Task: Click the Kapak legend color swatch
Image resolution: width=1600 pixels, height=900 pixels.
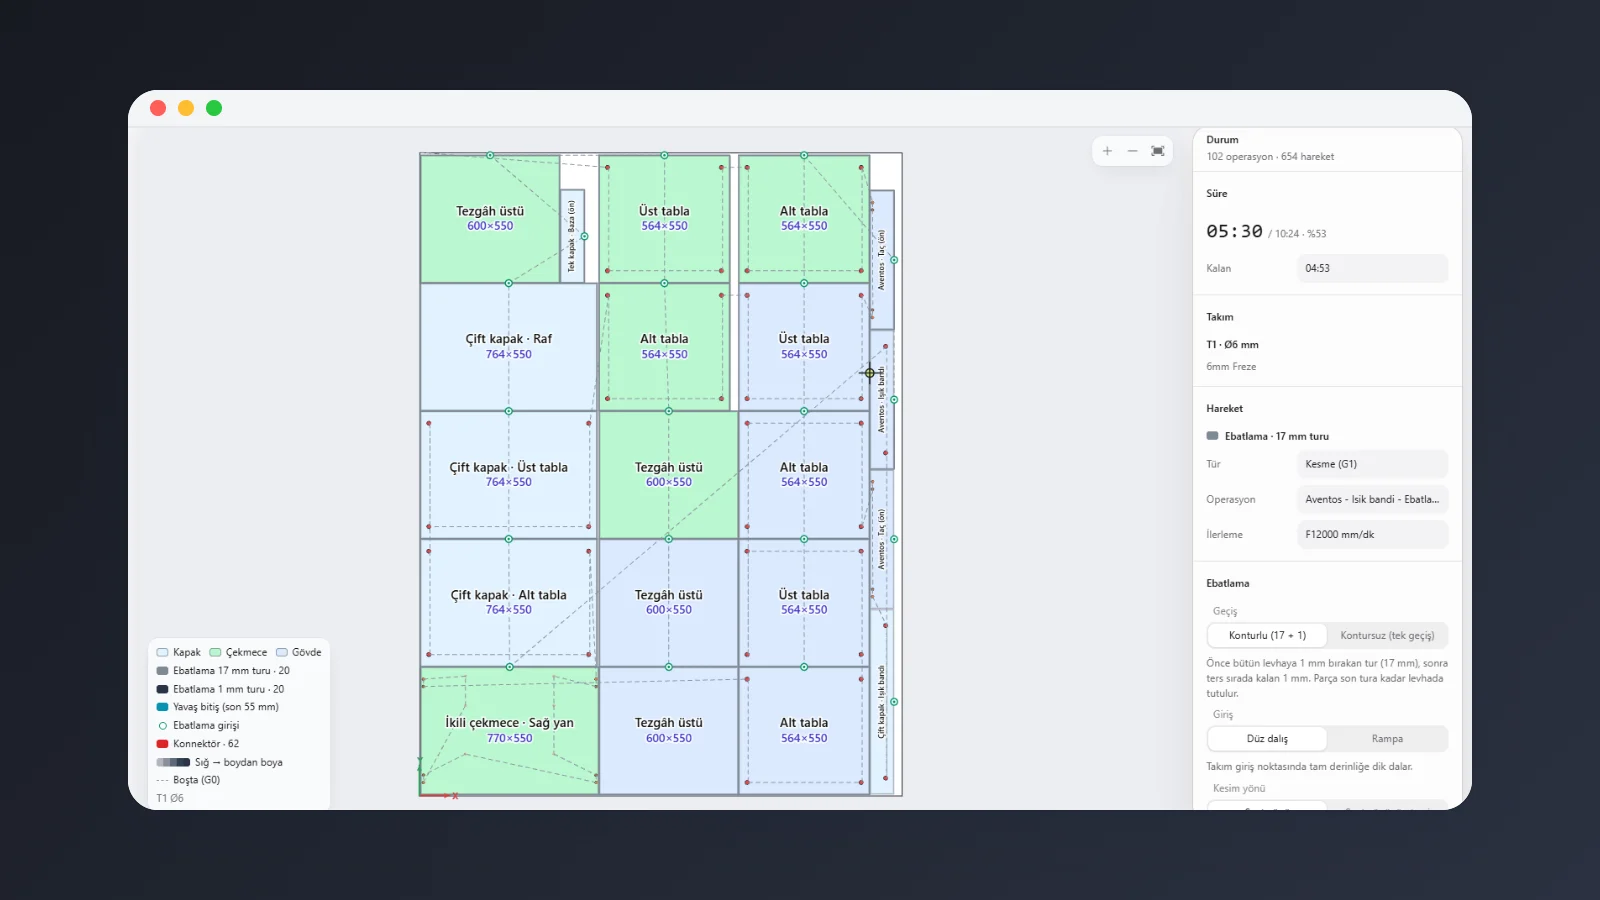Action: tap(163, 652)
